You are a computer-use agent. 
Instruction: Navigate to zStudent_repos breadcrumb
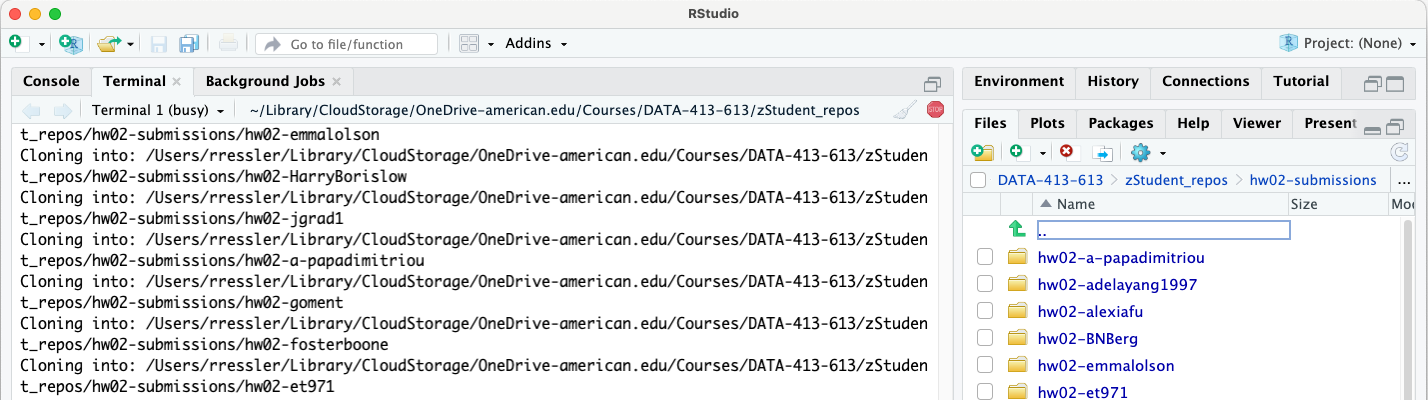tap(1176, 180)
